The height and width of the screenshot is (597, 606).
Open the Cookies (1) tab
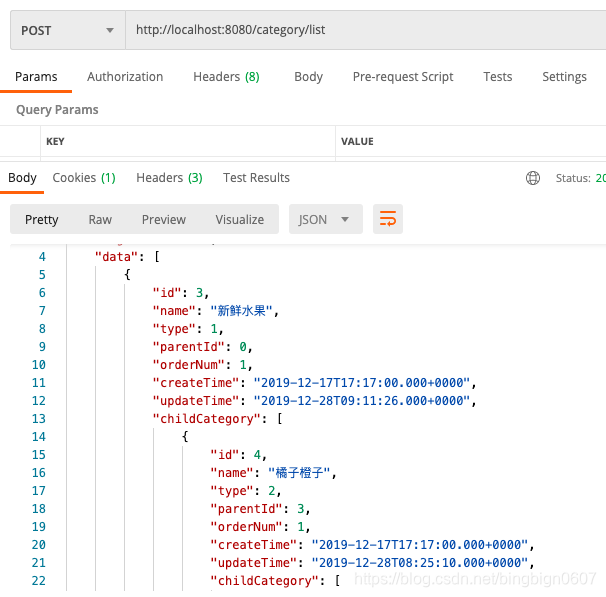click(84, 178)
